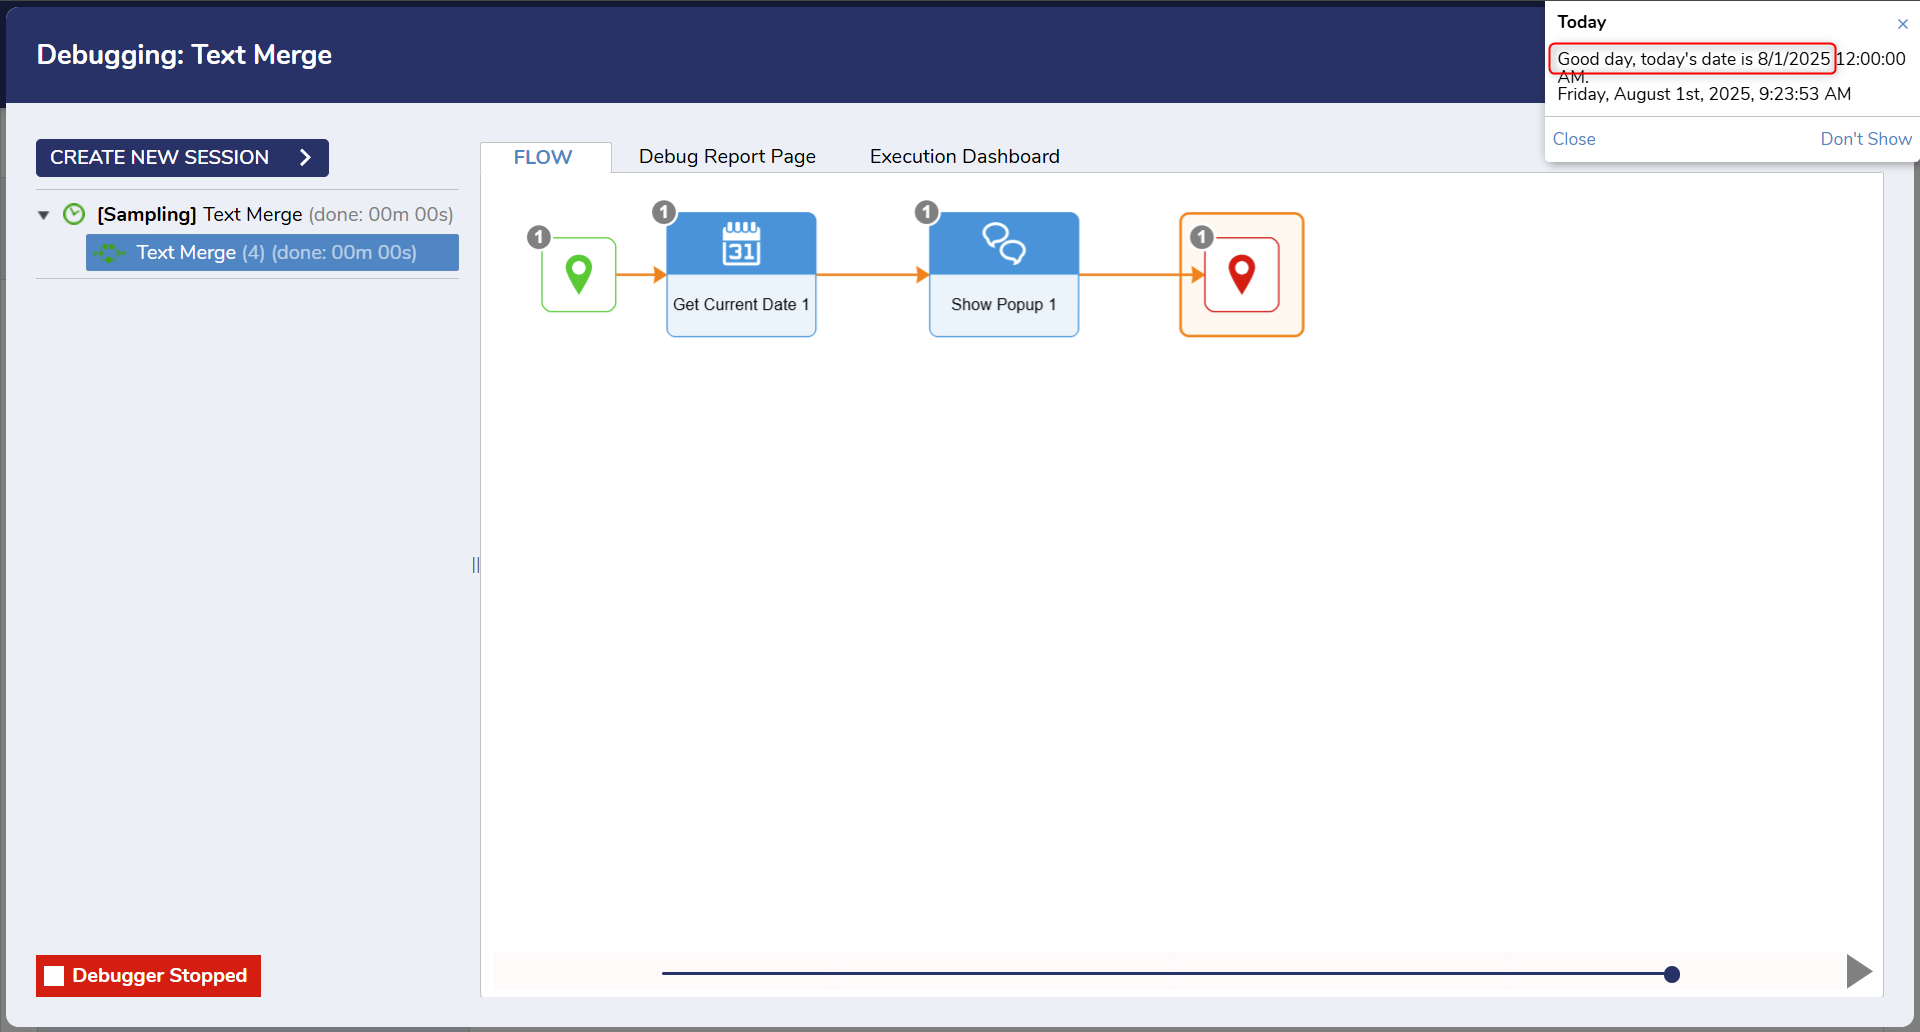Click the Today notification title
Screen dimensions: 1920x1032
(x=1582, y=22)
